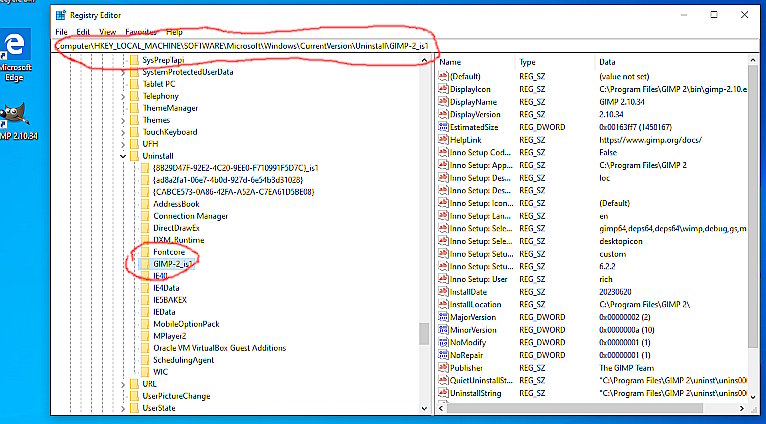Select the Connection Manager folder icon
This screenshot has height=424, width=766.
click(145, 216)
